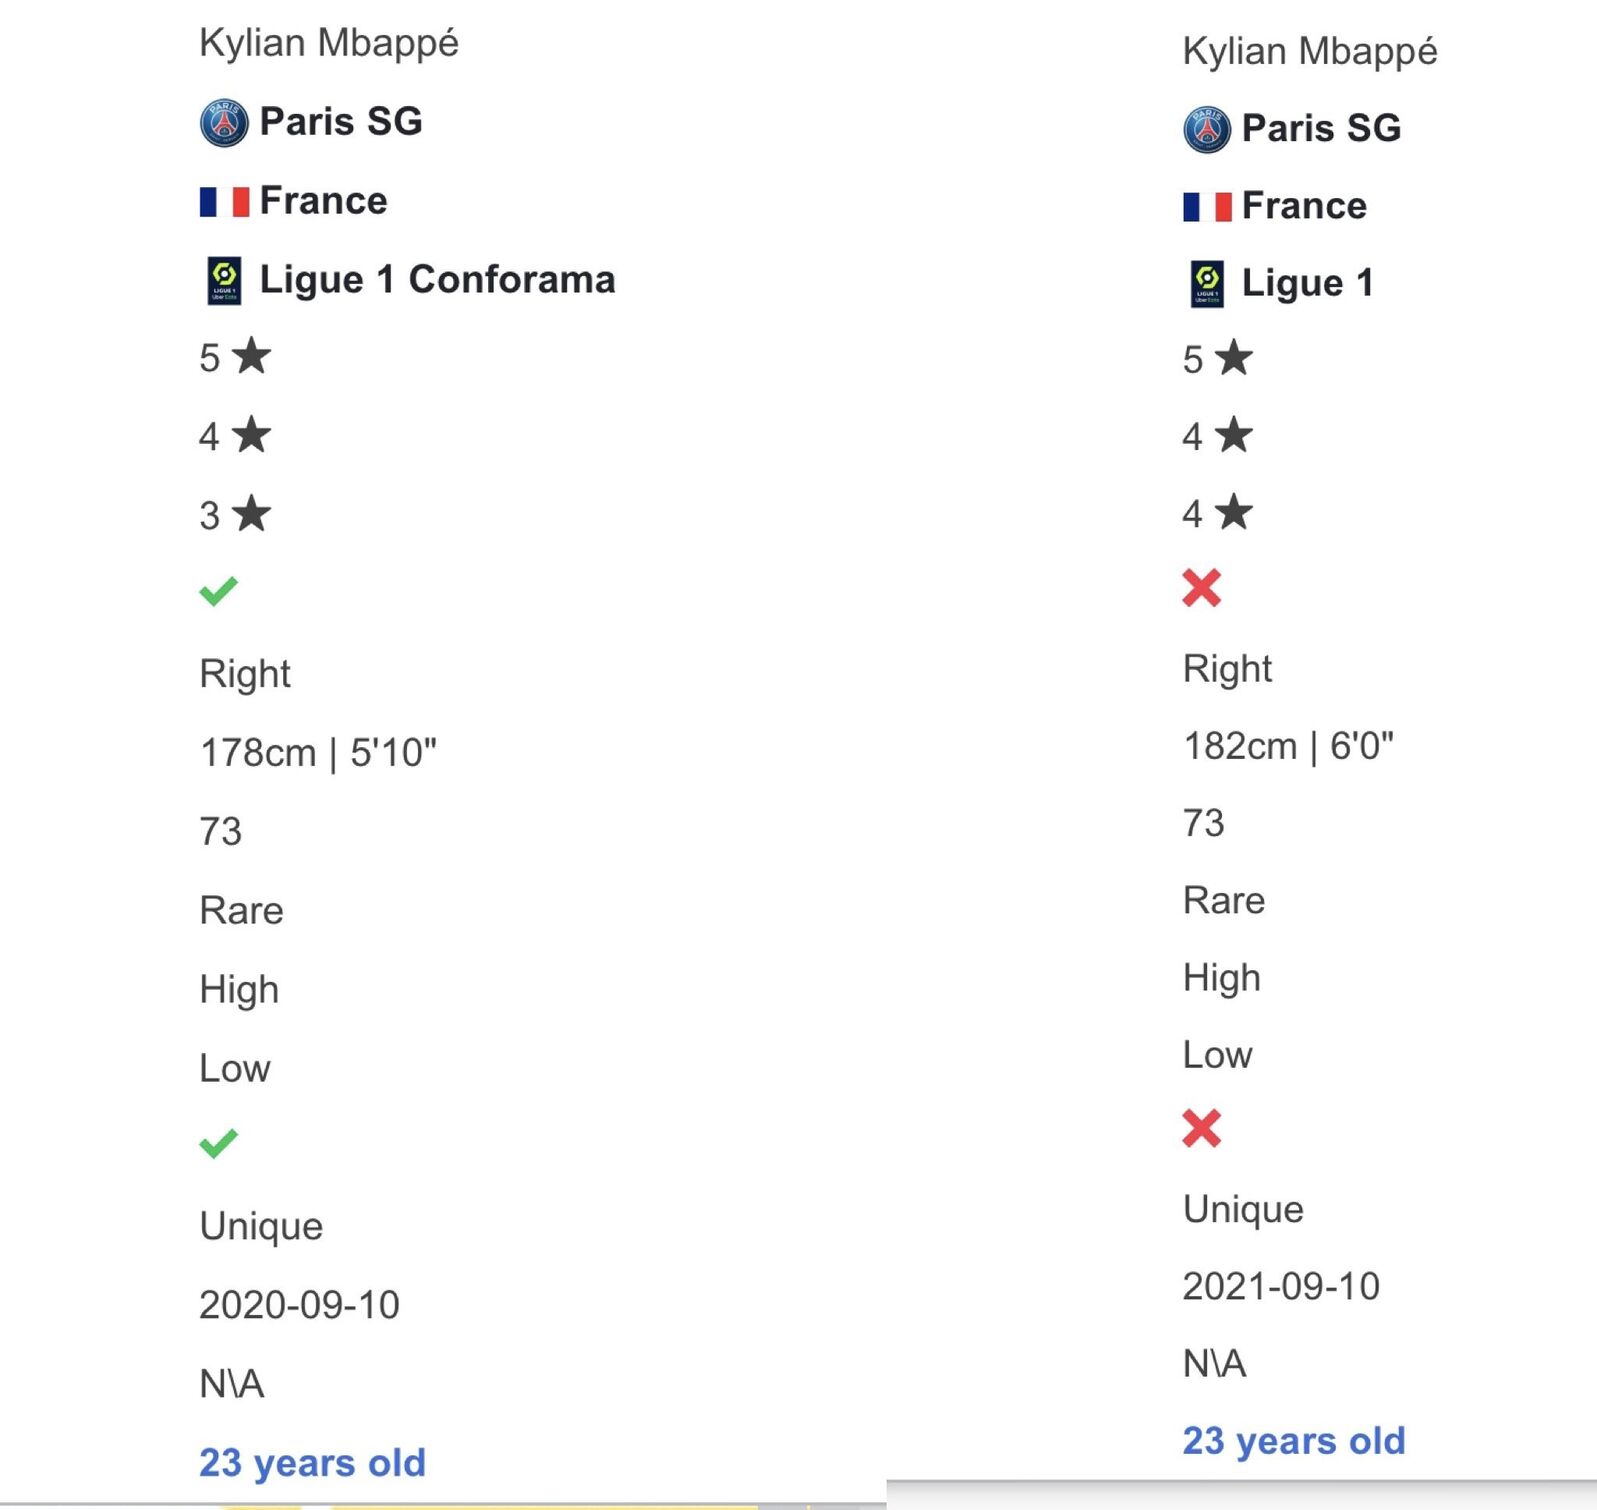The width and height of the screenshot is (1597, 1510).
Task: Click the green checkmark above Unique
Action: point(218,1143)
